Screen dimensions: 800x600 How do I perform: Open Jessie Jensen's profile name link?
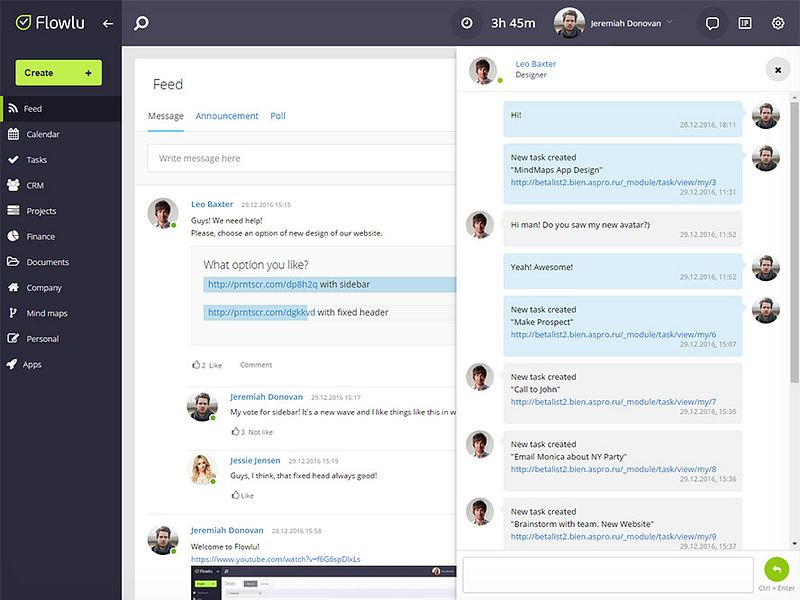point(255,460)
